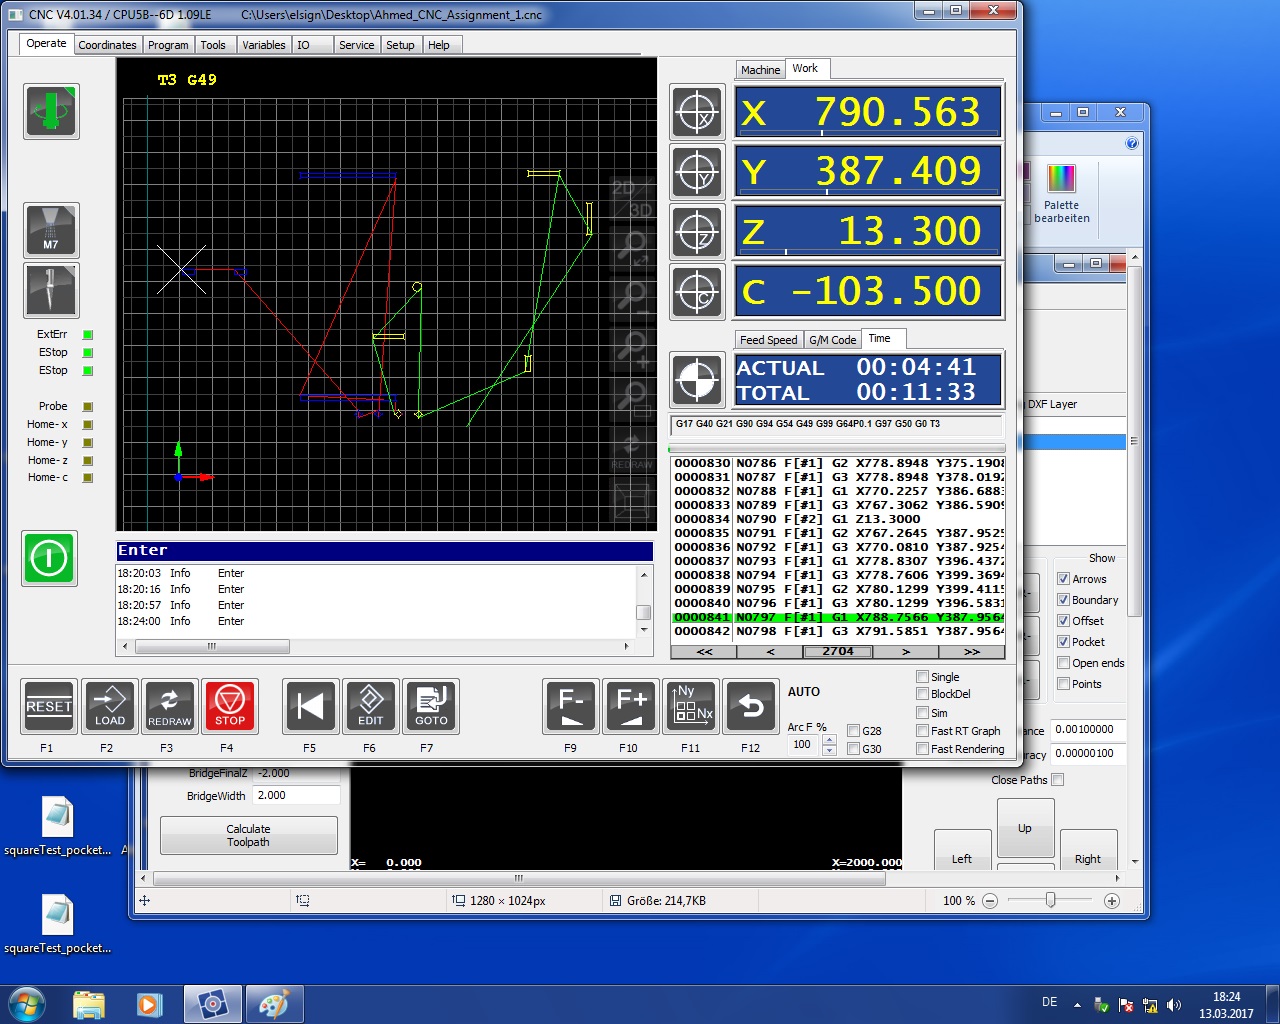
Task: Increase Arc F % stepper arrow
Action: pos(829,740)
